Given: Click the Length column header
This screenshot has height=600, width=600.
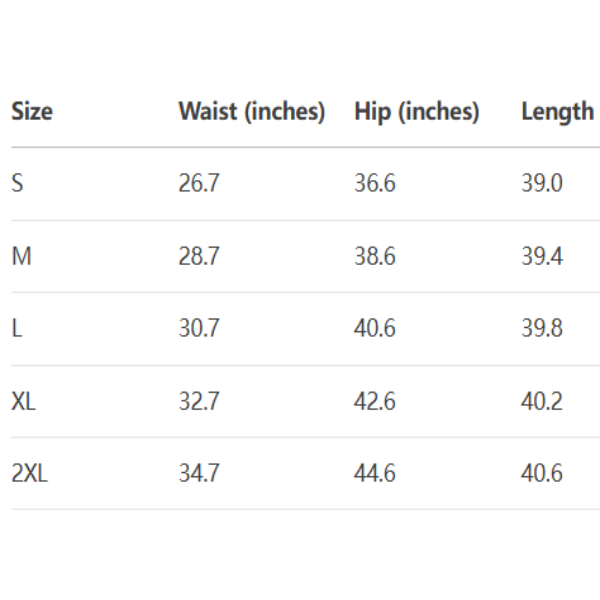Looking at the screenshot, I should click(x=557, y=111).
